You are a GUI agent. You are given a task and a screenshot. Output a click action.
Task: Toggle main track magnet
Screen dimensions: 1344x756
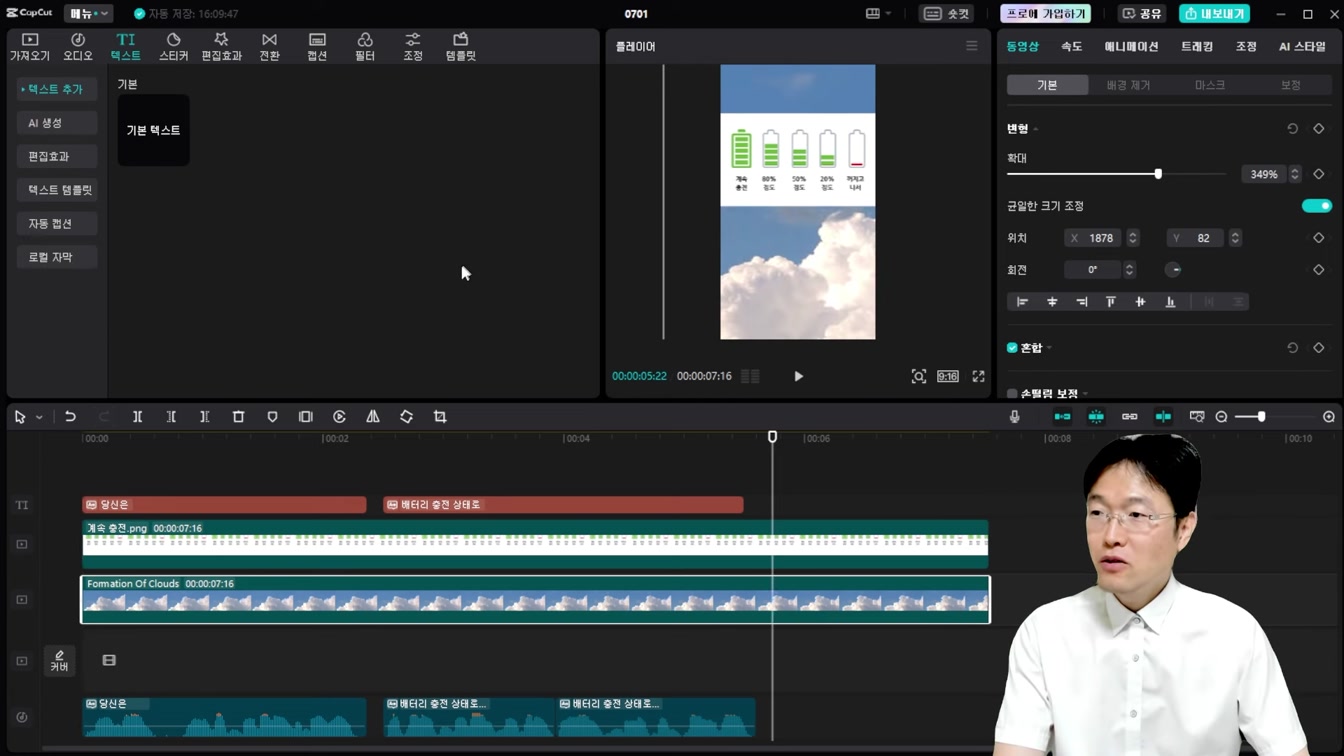point(1062,417)
